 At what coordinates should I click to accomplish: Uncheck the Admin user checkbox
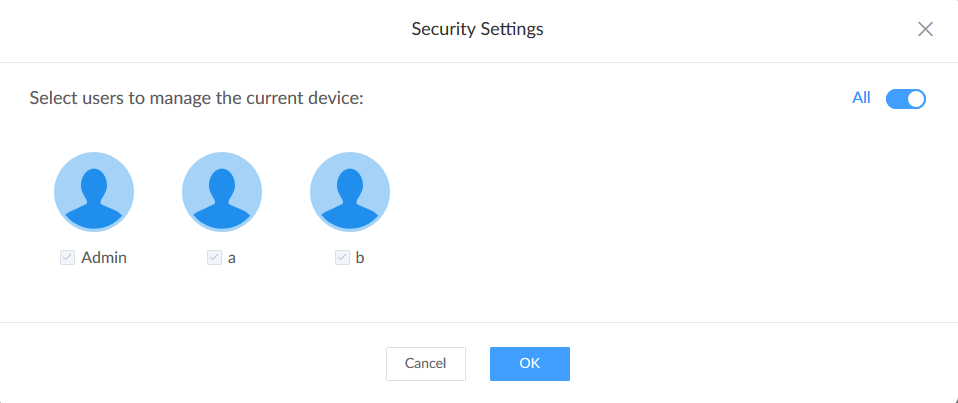point(68,258)
